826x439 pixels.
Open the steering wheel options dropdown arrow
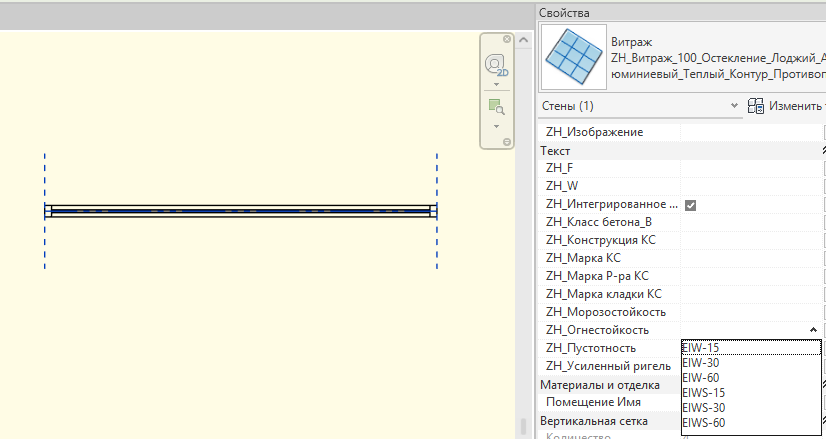pyautogui.click(x=496, y=84)
